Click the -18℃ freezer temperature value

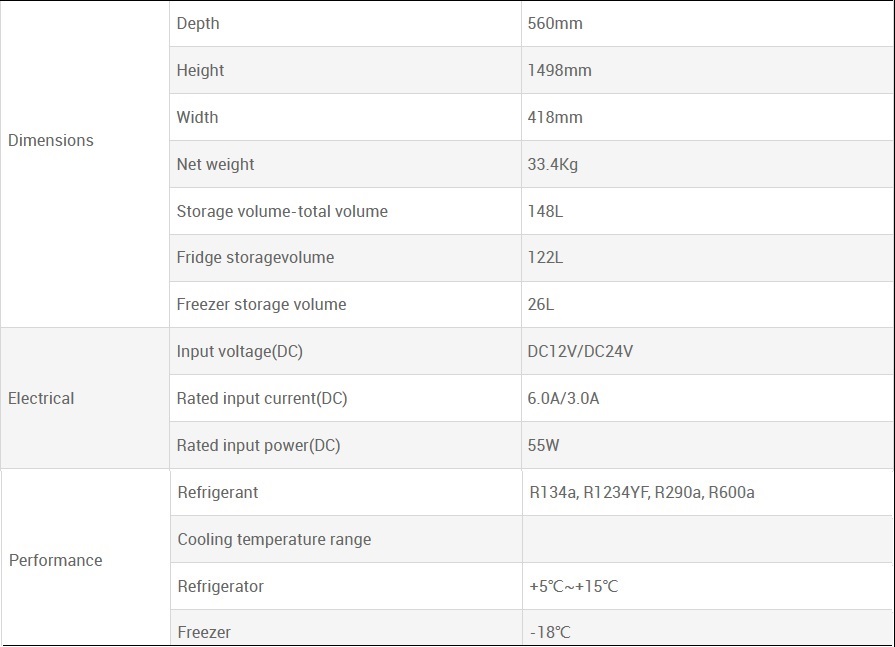pos(551,633)
